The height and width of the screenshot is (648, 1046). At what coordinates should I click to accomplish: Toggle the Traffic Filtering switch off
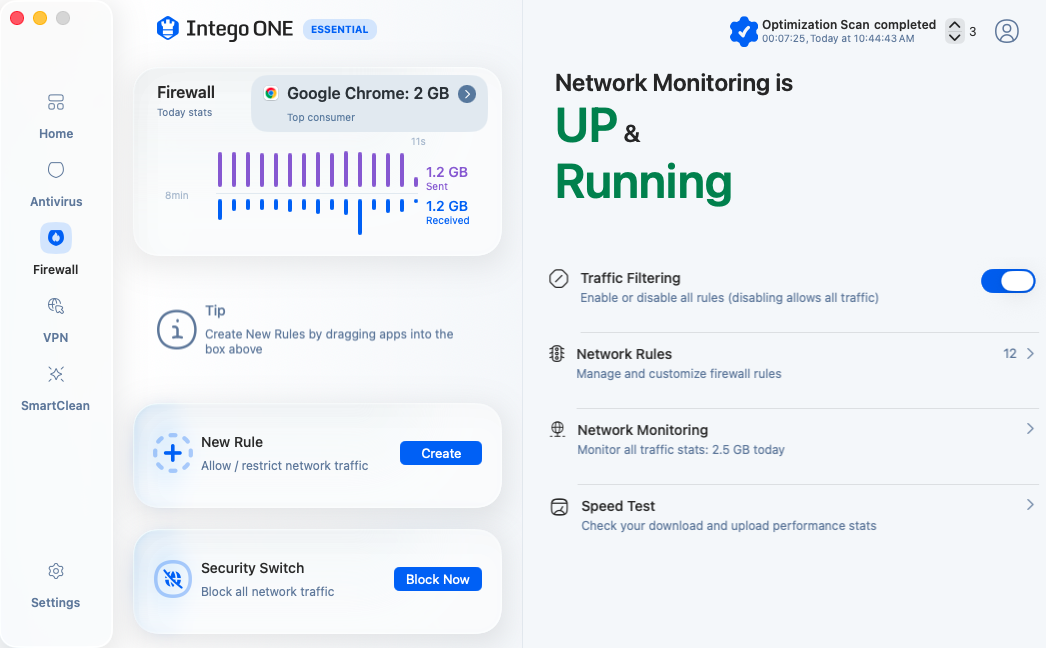1008,281
